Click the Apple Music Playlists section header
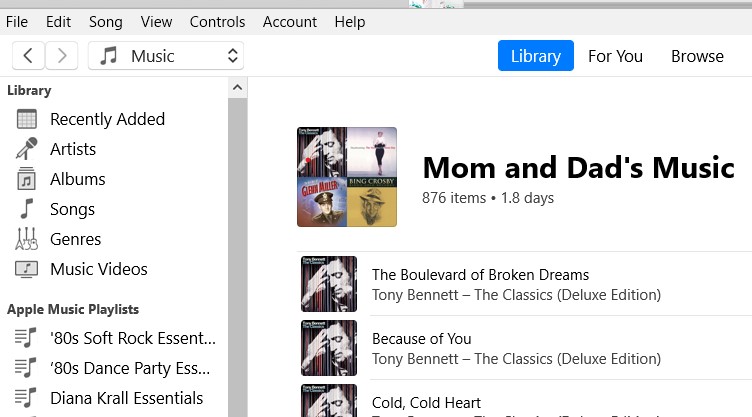The image size is (752, 417). tap(73, 309)
